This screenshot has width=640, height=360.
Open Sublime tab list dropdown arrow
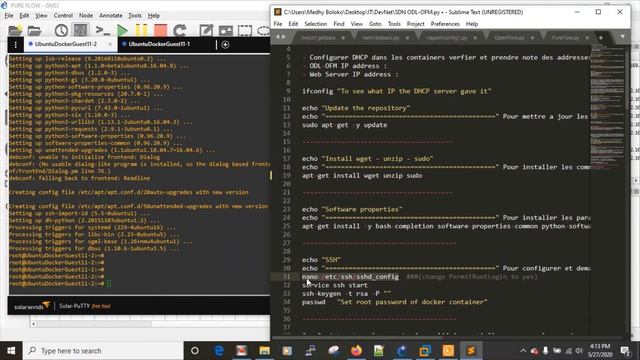(622, 37)
